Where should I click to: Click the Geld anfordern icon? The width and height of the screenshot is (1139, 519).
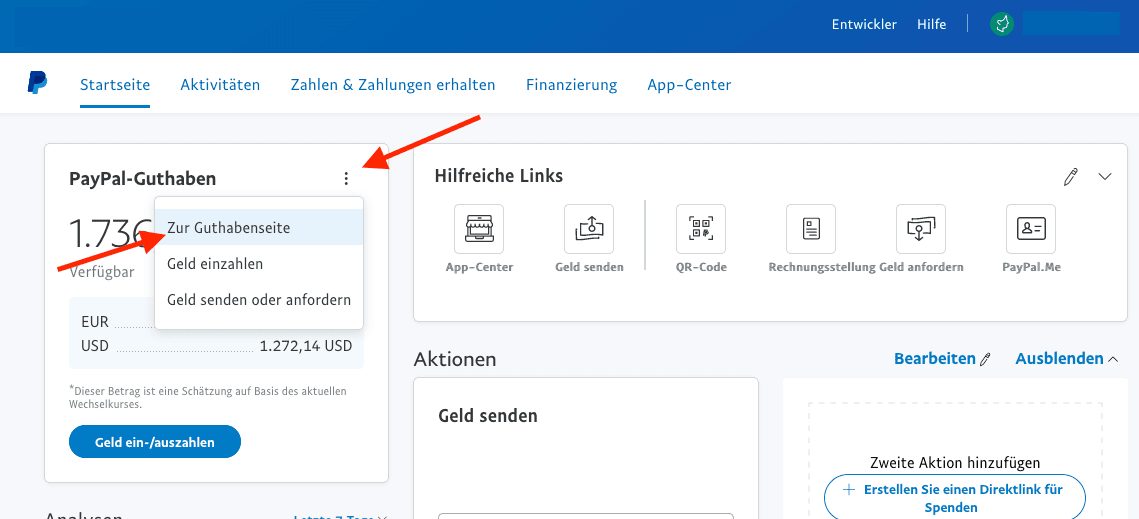click(920, 229)
